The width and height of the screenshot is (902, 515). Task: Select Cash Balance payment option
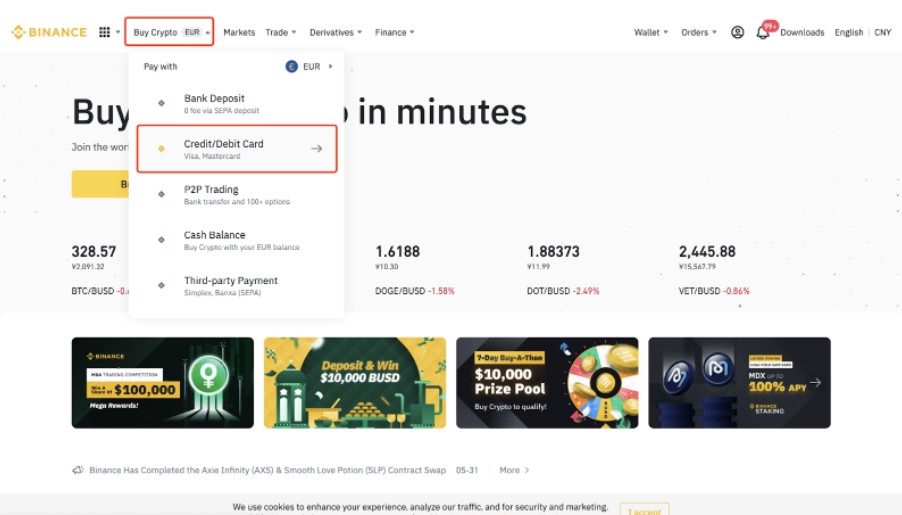pyautogui.click(x=236, y=240)
